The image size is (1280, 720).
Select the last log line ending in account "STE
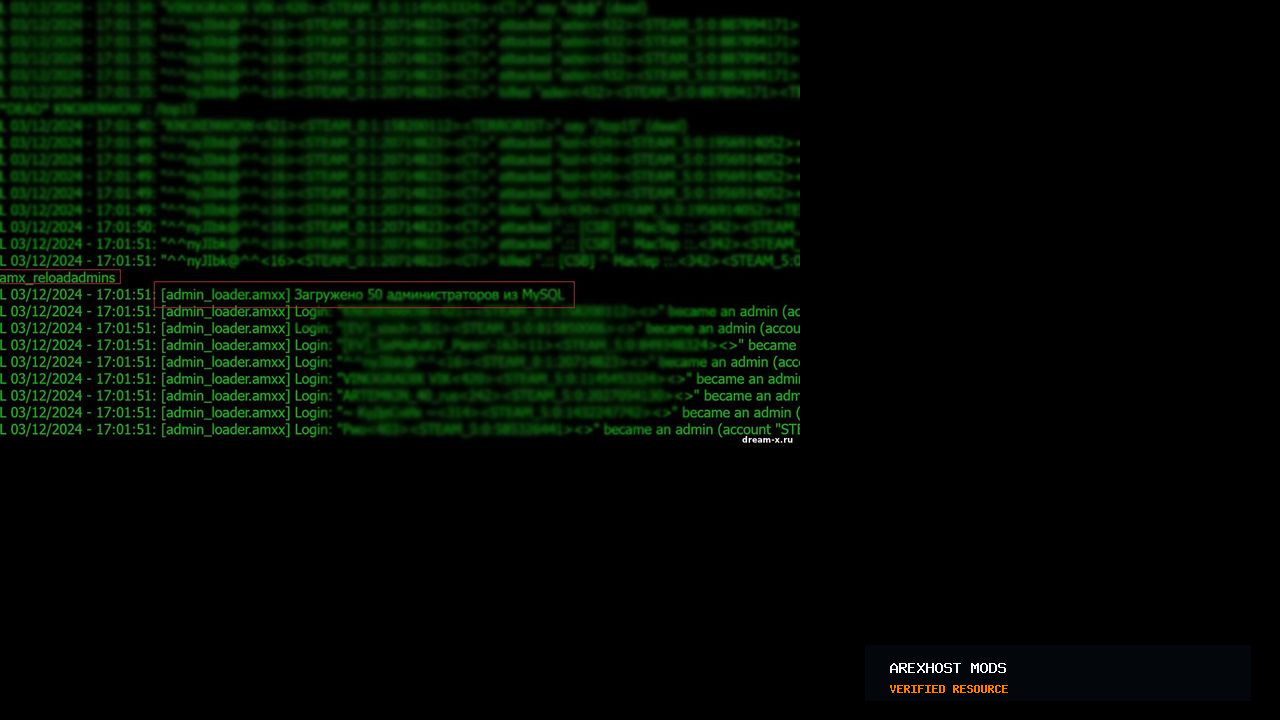(400, 430)
